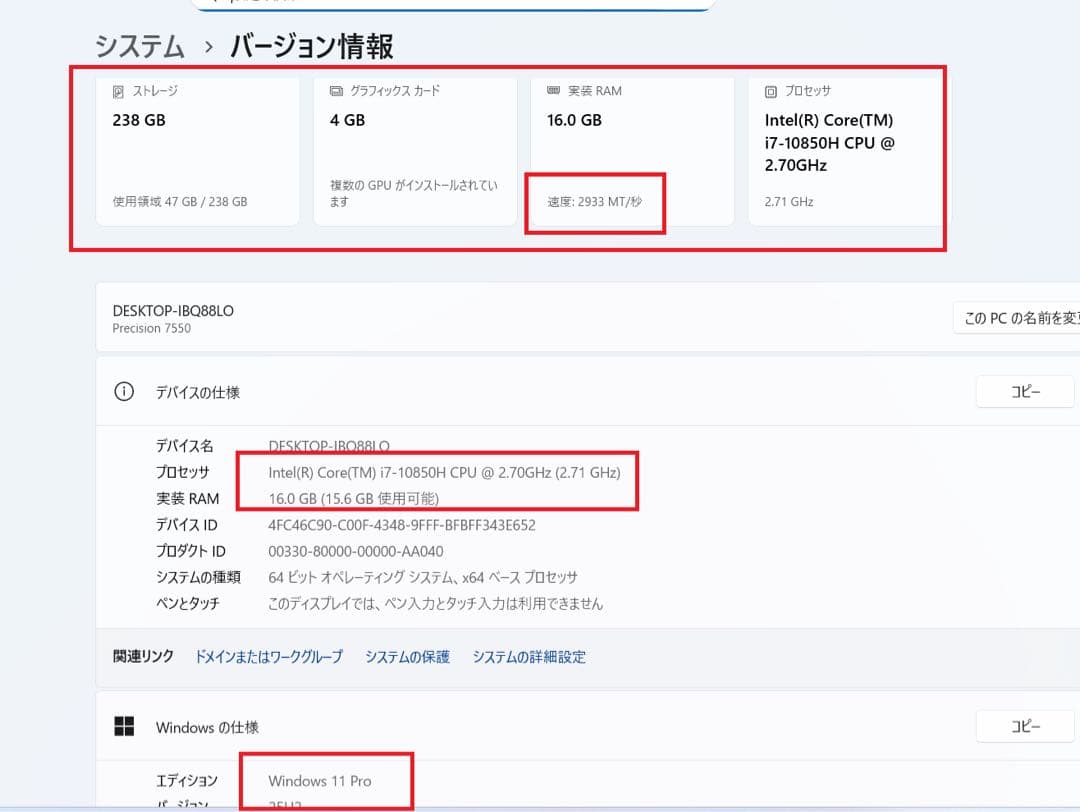Viewport: 1080px width, 812px height.
Task: Open システムの詳細設定 settings
Action: (528, 657)
